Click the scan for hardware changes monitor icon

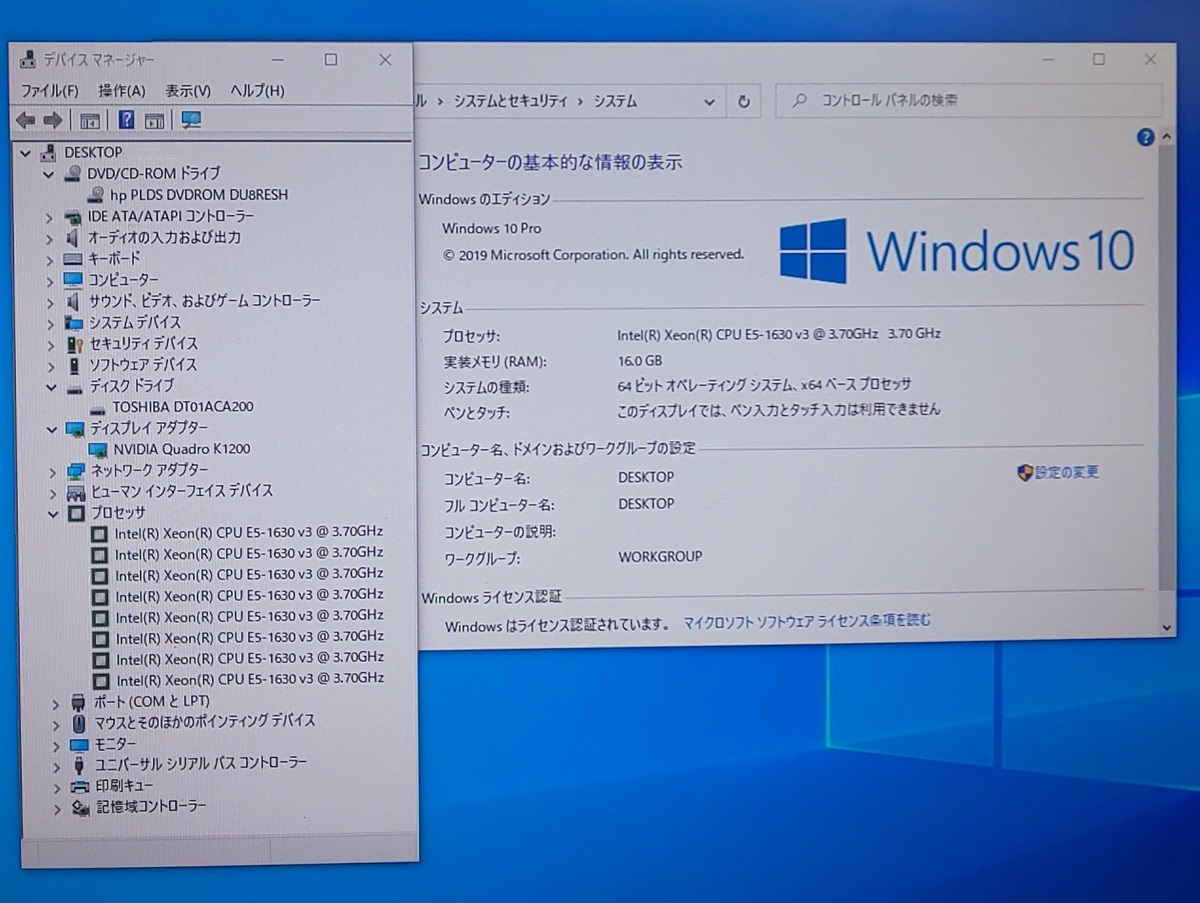point(191,120)
